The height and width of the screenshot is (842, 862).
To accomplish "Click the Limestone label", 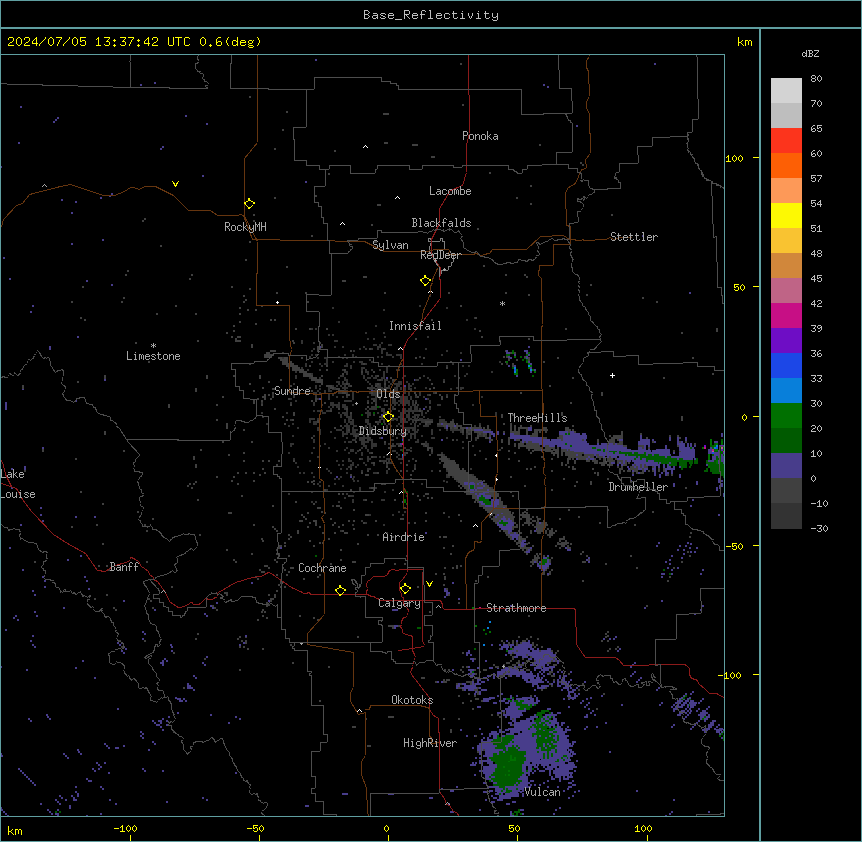I will 153,356.
